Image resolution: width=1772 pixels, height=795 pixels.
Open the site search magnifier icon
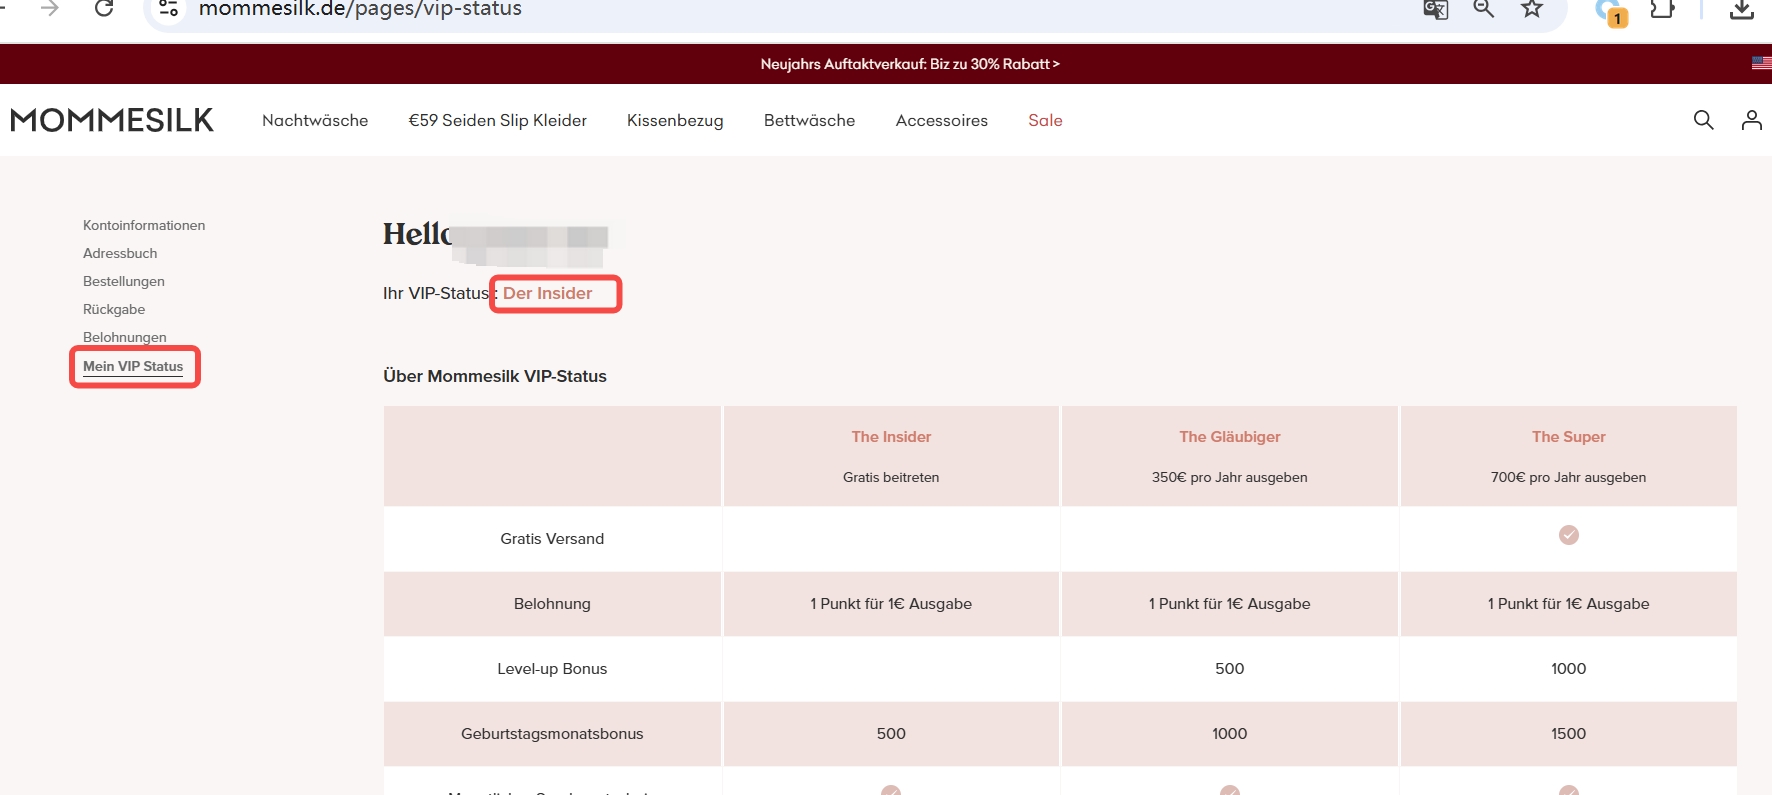[x=1703, y=120]
